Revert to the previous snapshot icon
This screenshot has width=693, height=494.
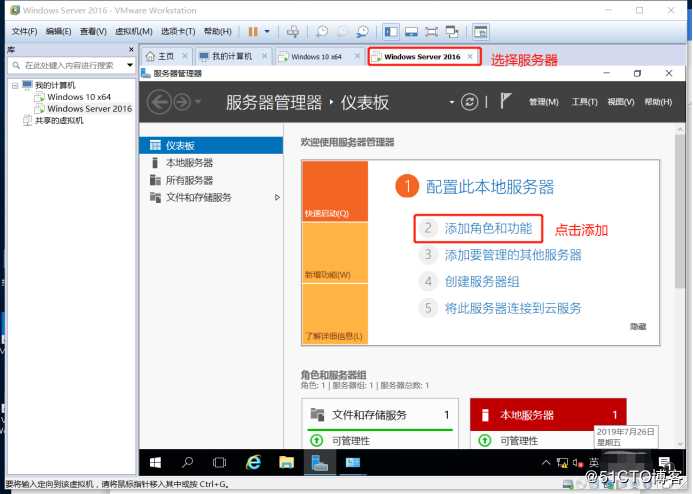point(342,31)
